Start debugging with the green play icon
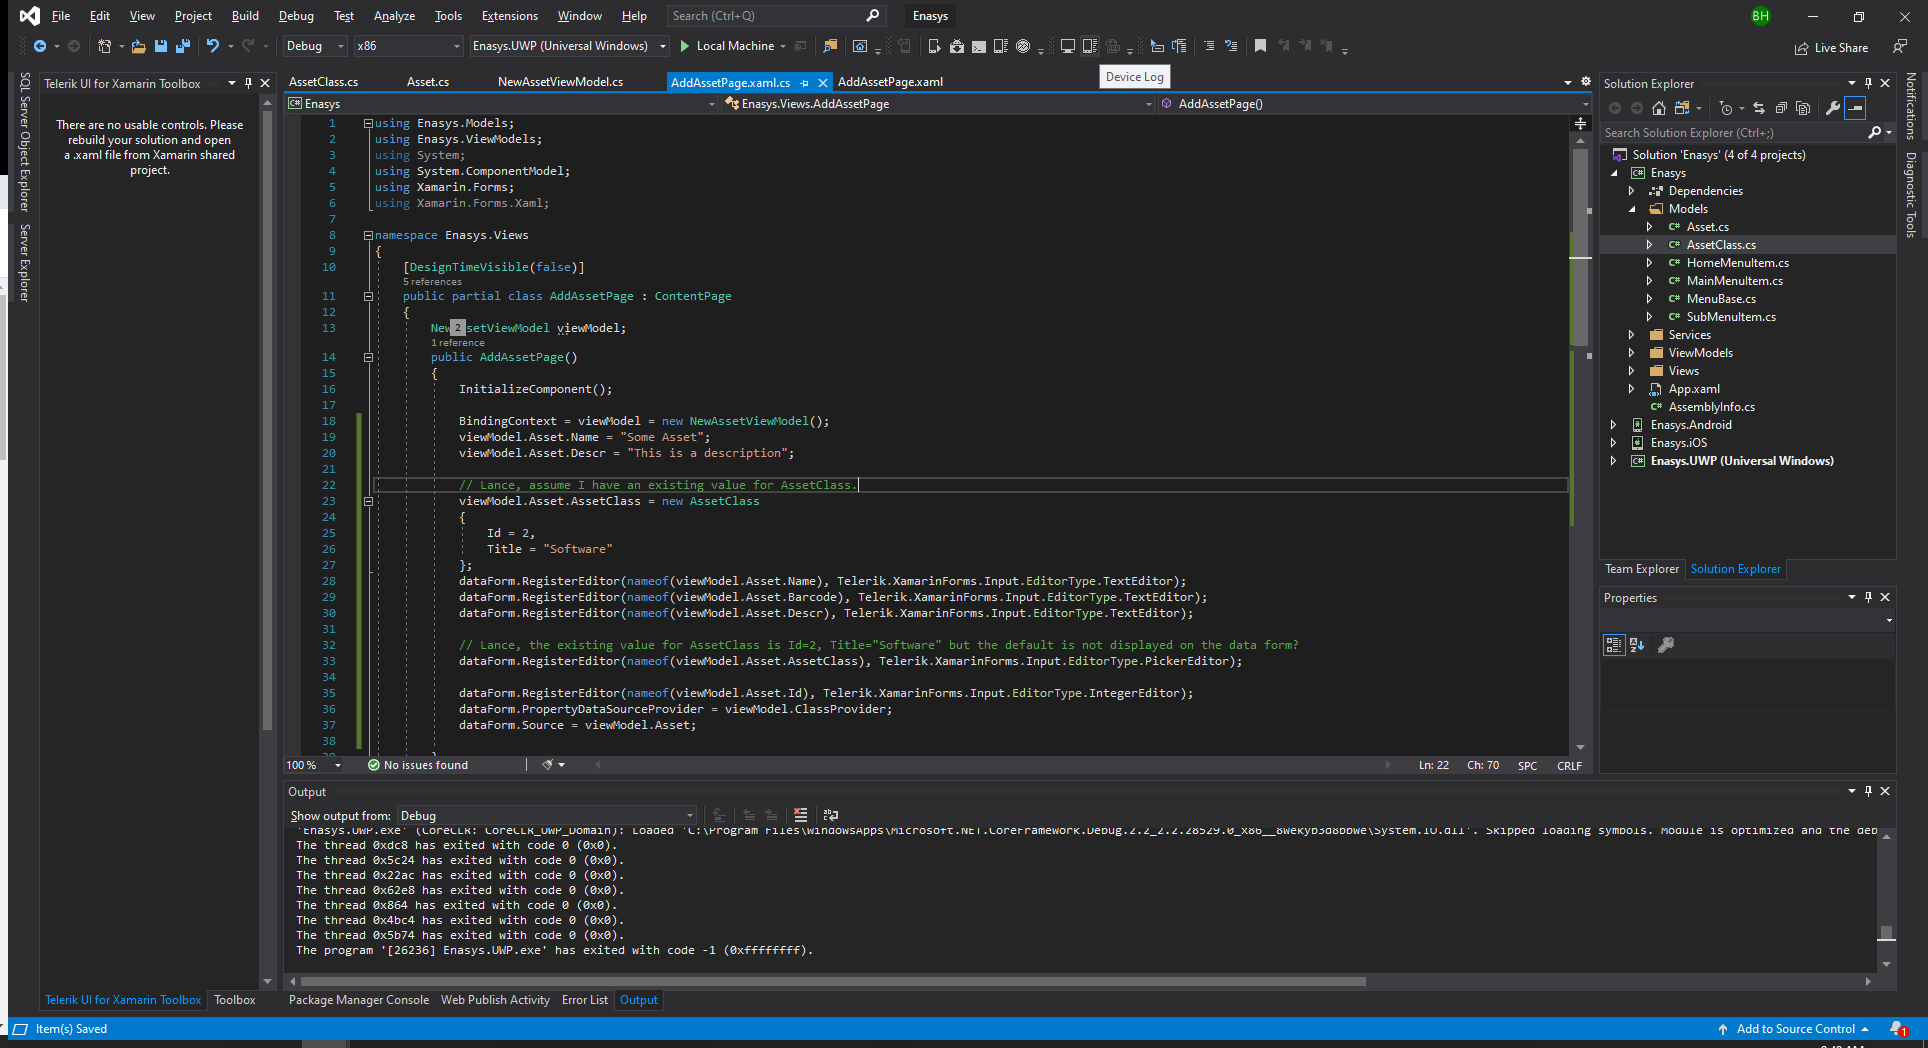1928x1048 pixels. [x=685, y=46]
